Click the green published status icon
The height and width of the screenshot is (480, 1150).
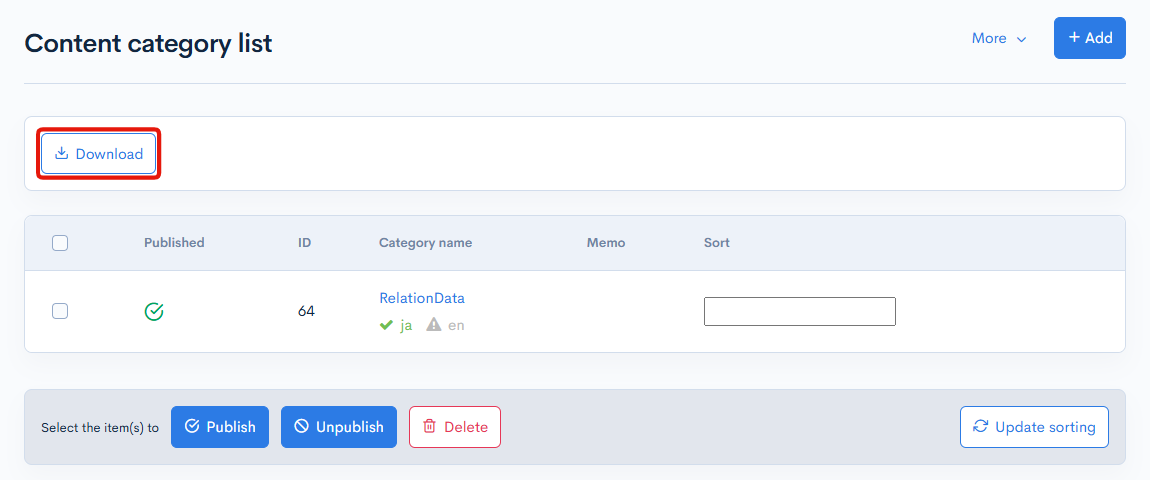tap(154, 312)
